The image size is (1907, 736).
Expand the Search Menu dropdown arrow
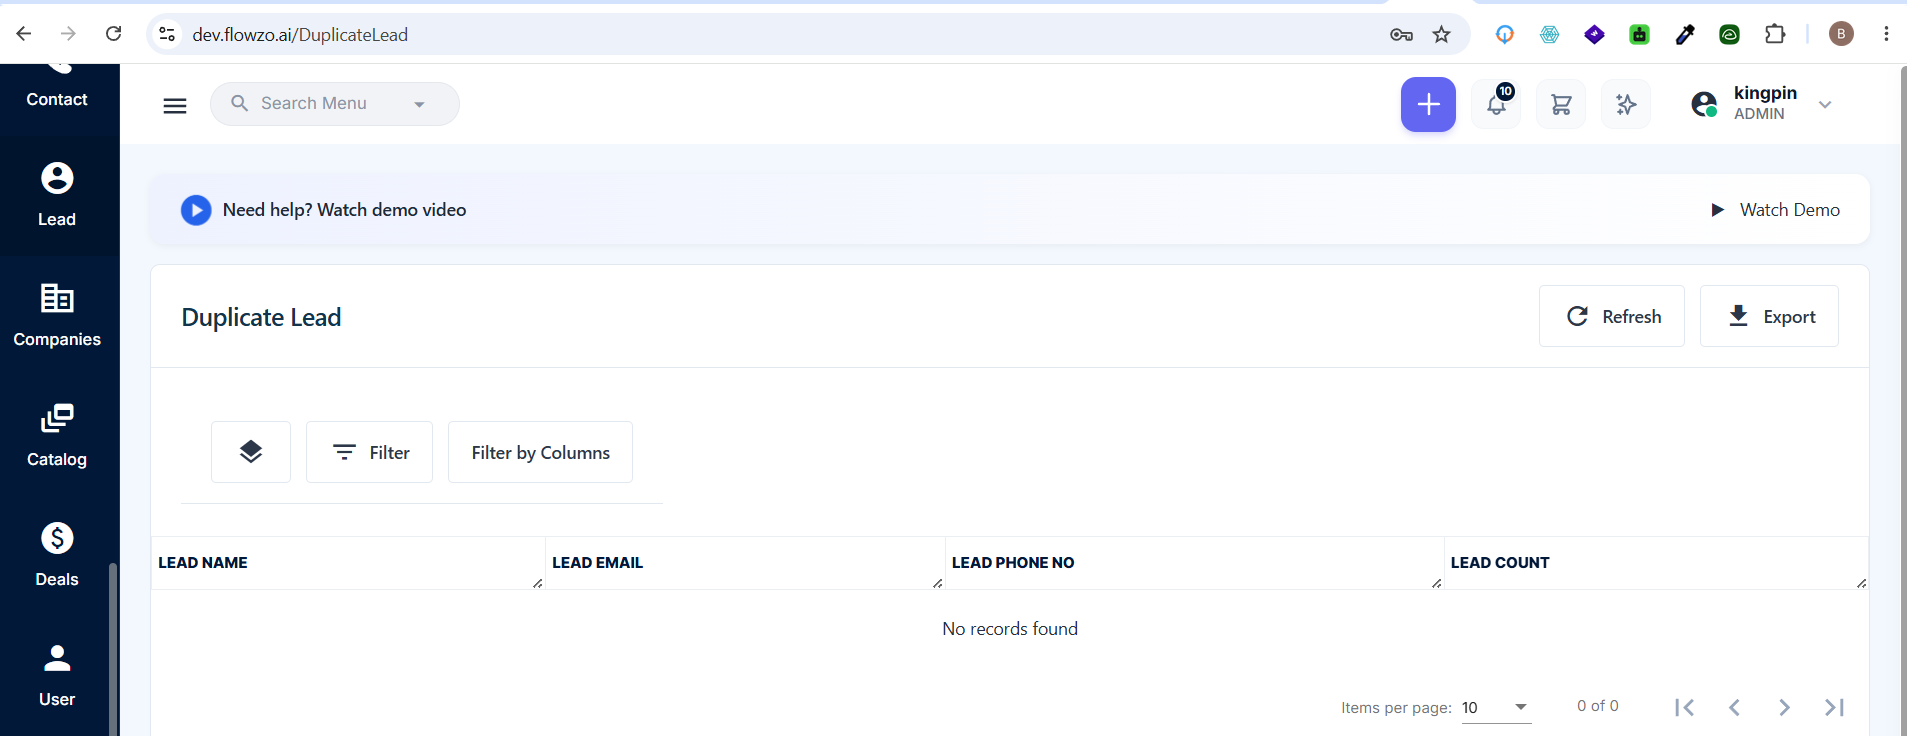[420, 104]
